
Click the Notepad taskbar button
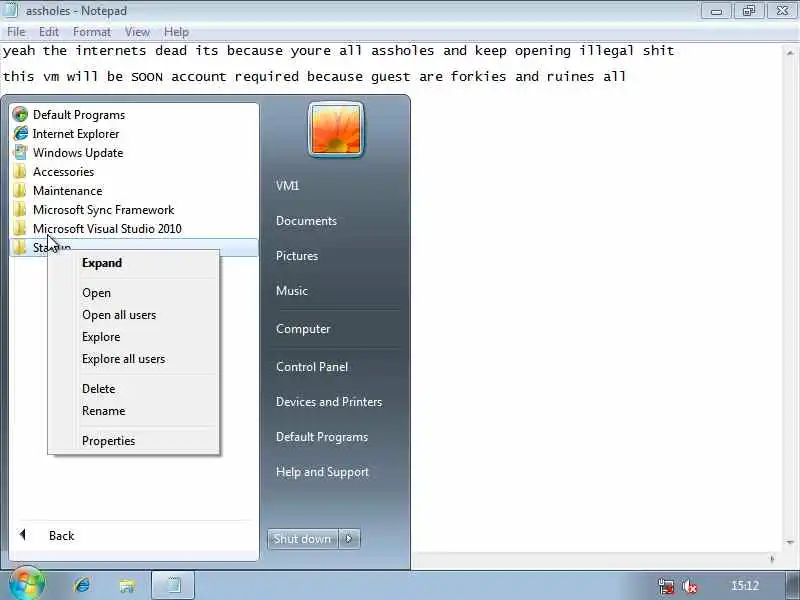pos(172,585)
